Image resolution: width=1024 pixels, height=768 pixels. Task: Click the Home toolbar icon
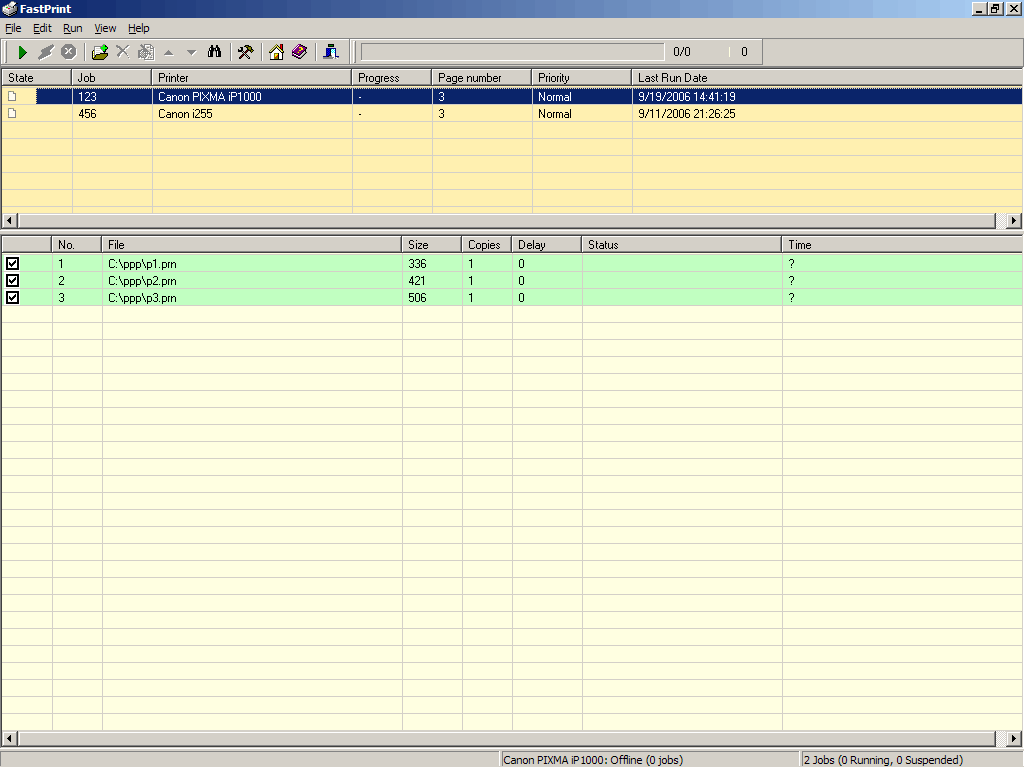click(x=273, y=51)
